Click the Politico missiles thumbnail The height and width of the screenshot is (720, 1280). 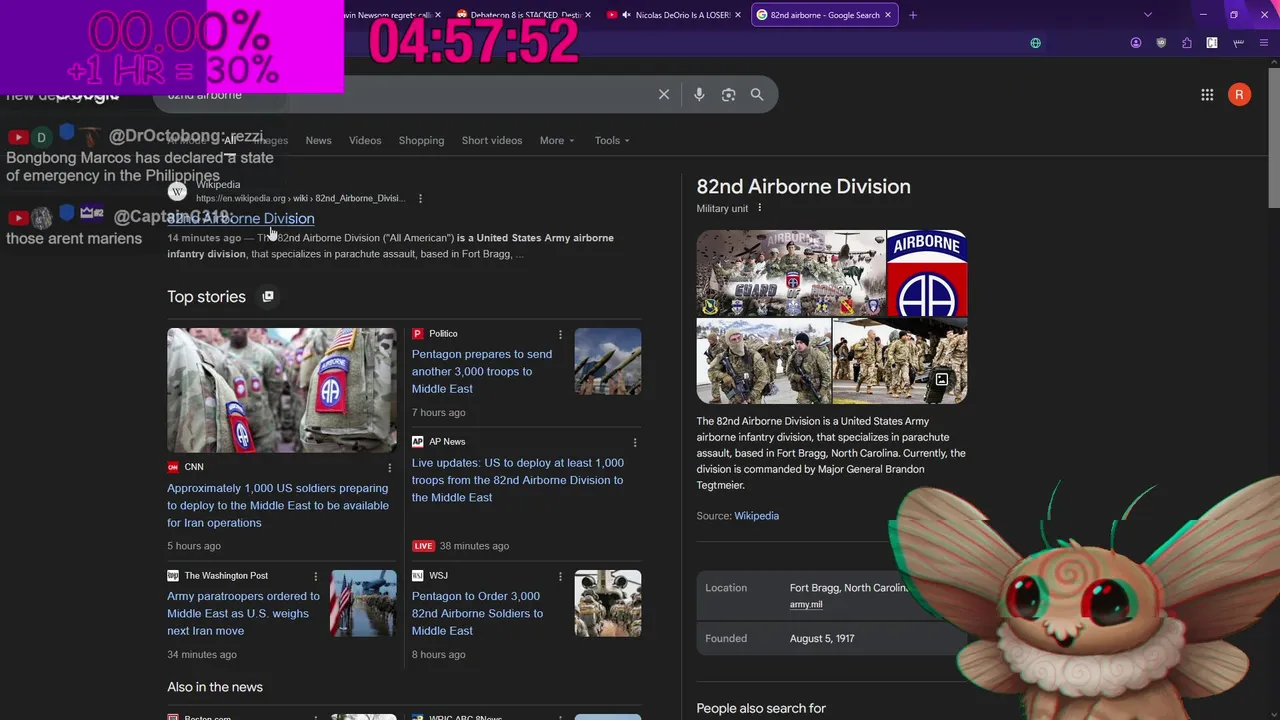[x=608, y=361]
